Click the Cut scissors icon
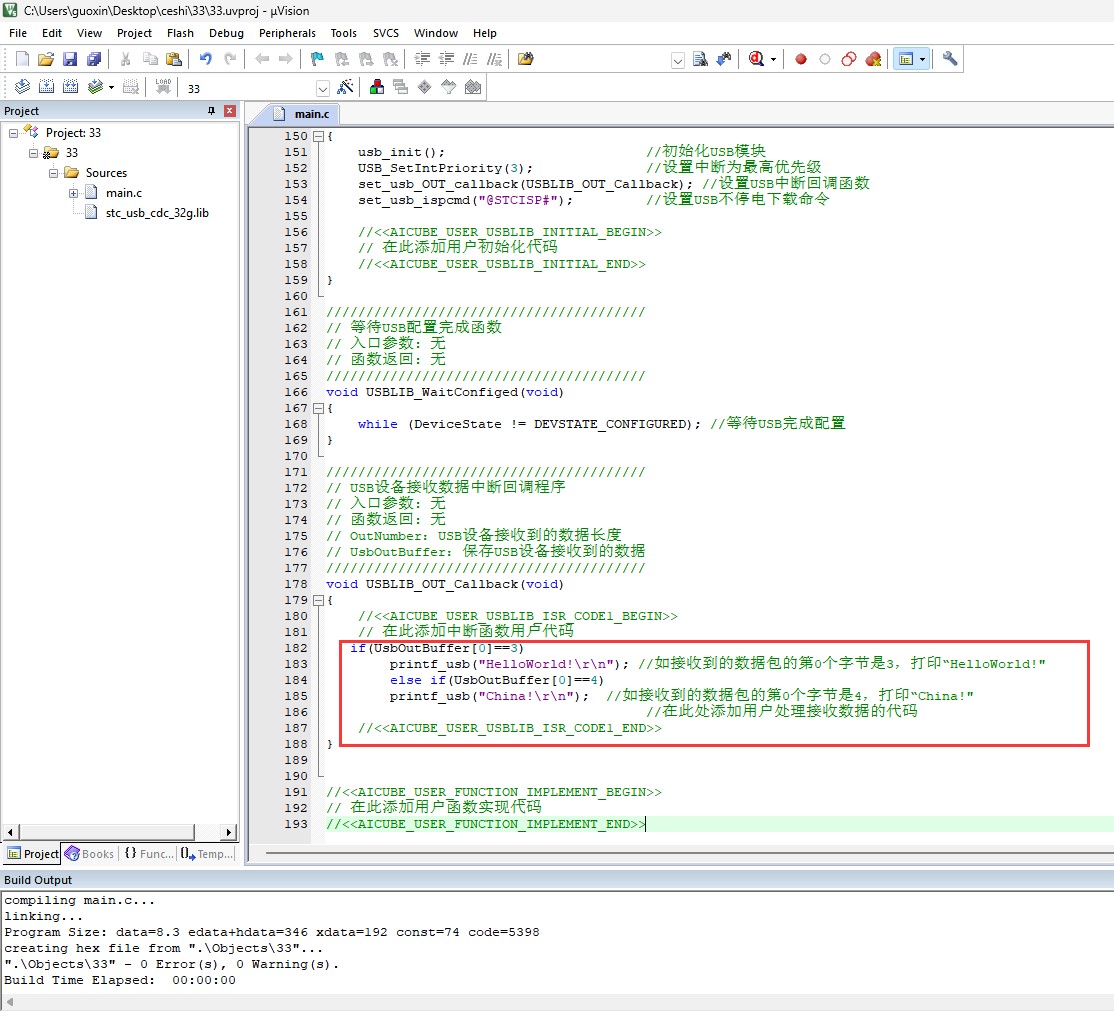The image size is (1114, 1012). coord(126,59)
